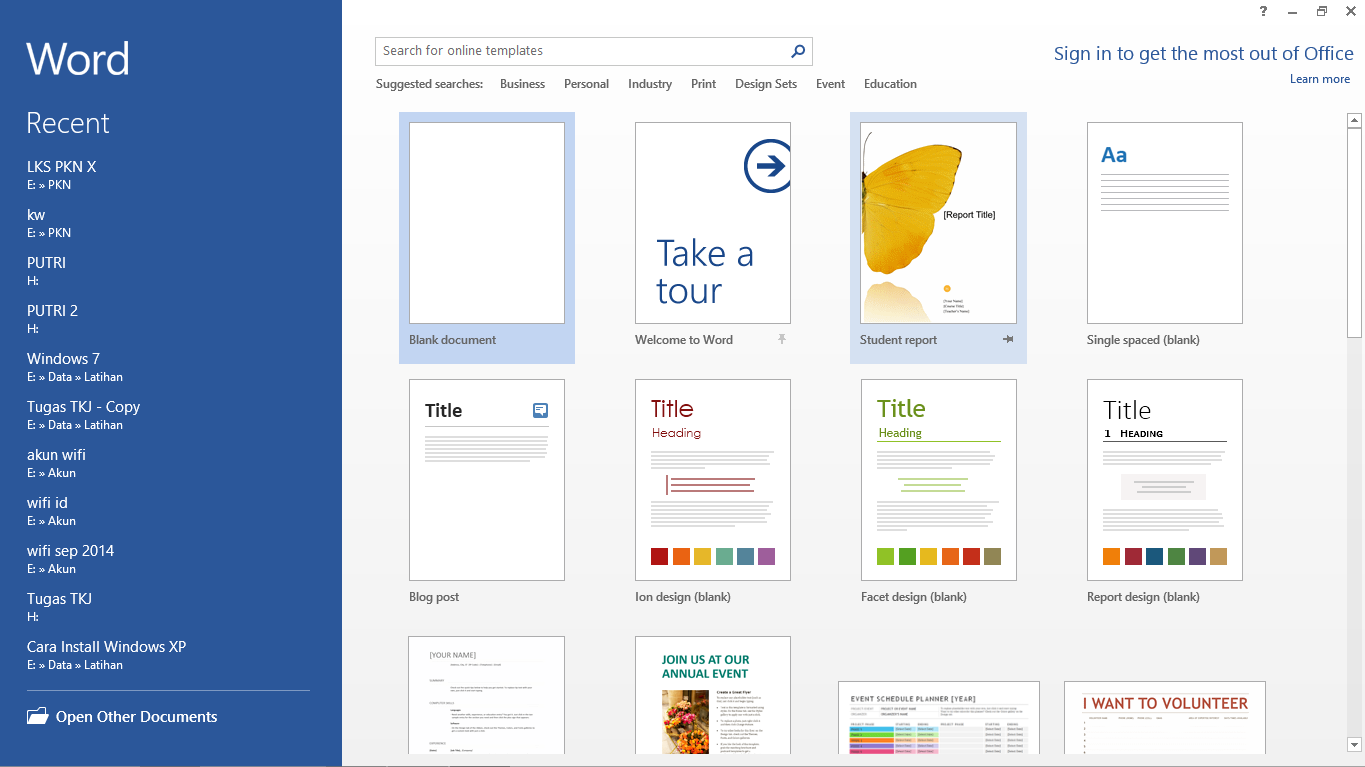Click Sign in to get the most out of Office
The image size is (1365, 767).
click(1204, 53)
